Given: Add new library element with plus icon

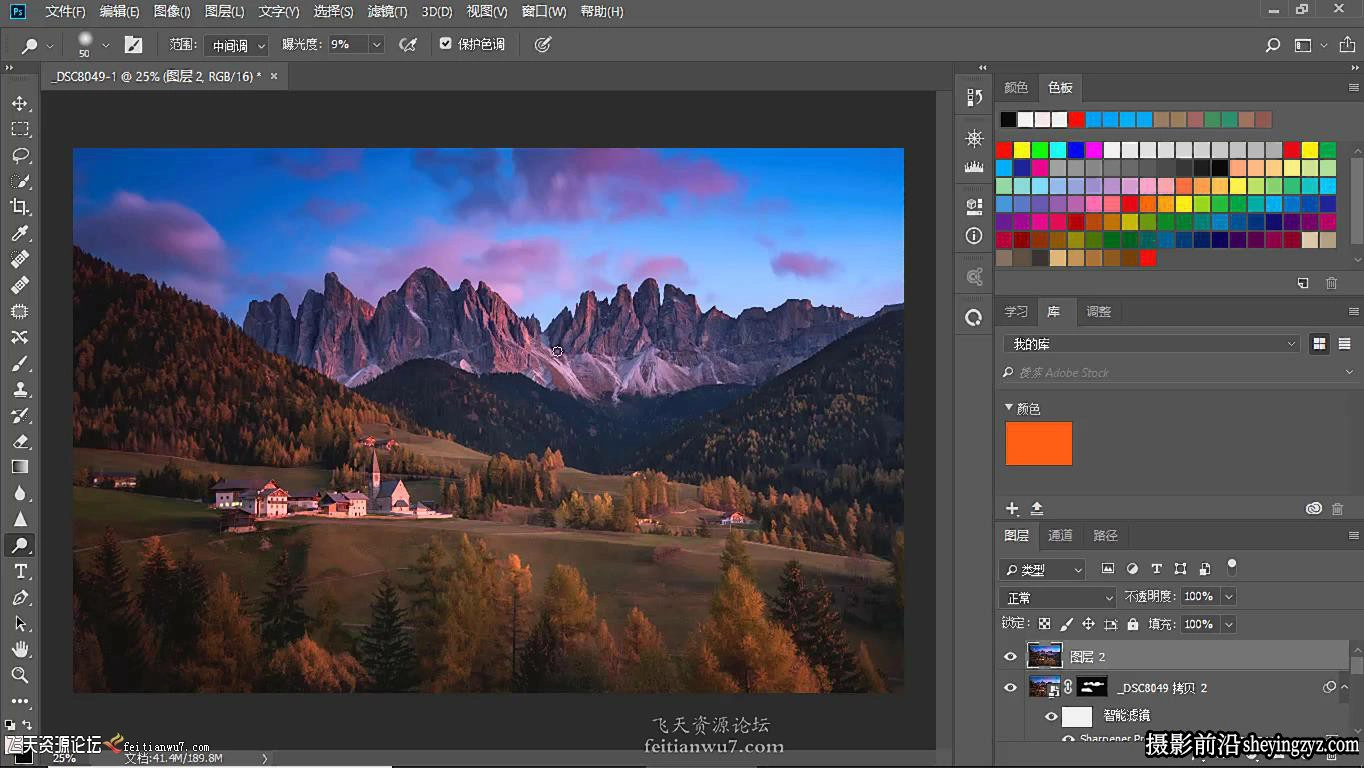Looking at the screenshot, I should [1012, 509].
